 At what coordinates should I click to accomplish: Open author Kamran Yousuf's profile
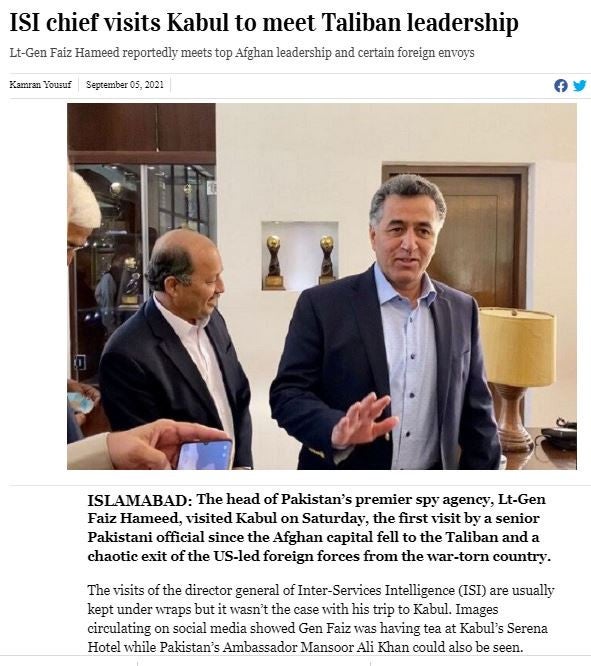click(x=40, y=85)
